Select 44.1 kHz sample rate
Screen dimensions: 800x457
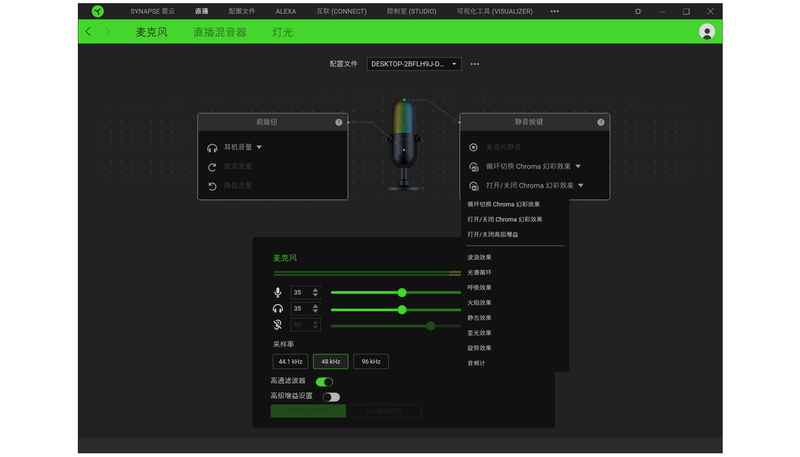[290, 362]
